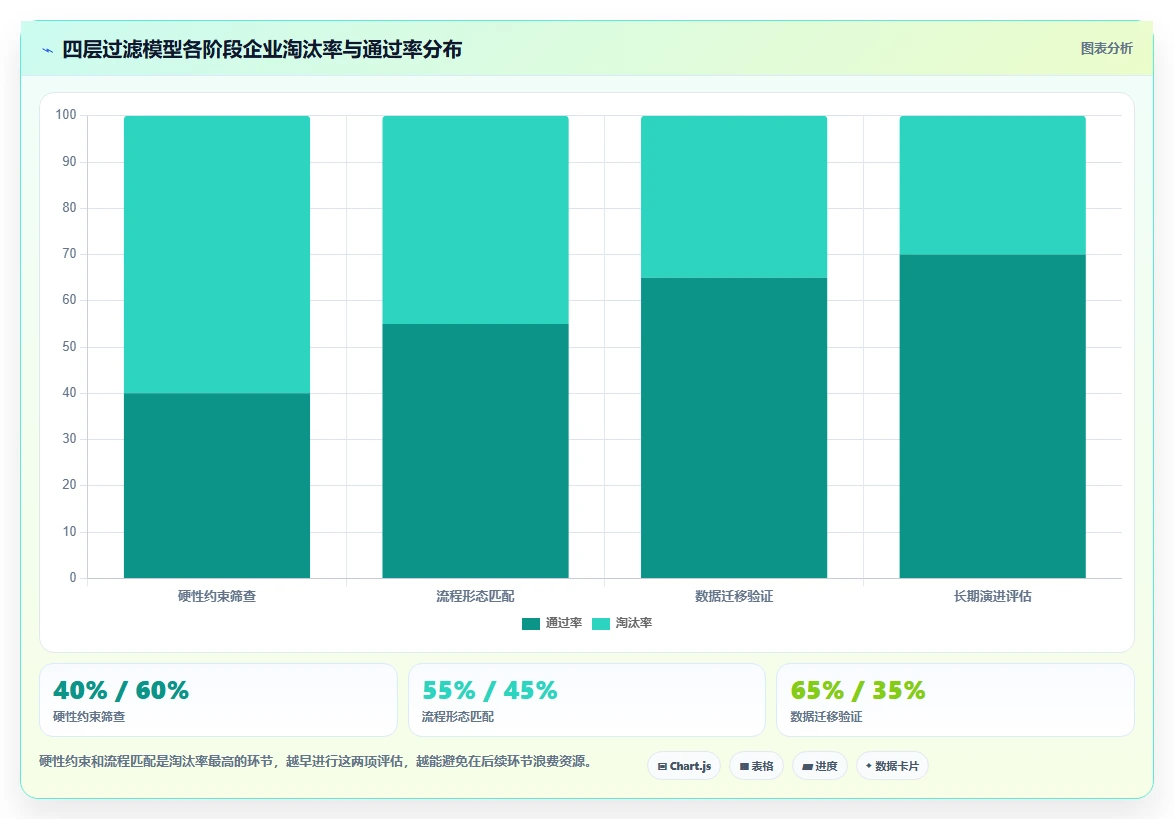Select the 数据卡片 tag

[x=892, y=766]
